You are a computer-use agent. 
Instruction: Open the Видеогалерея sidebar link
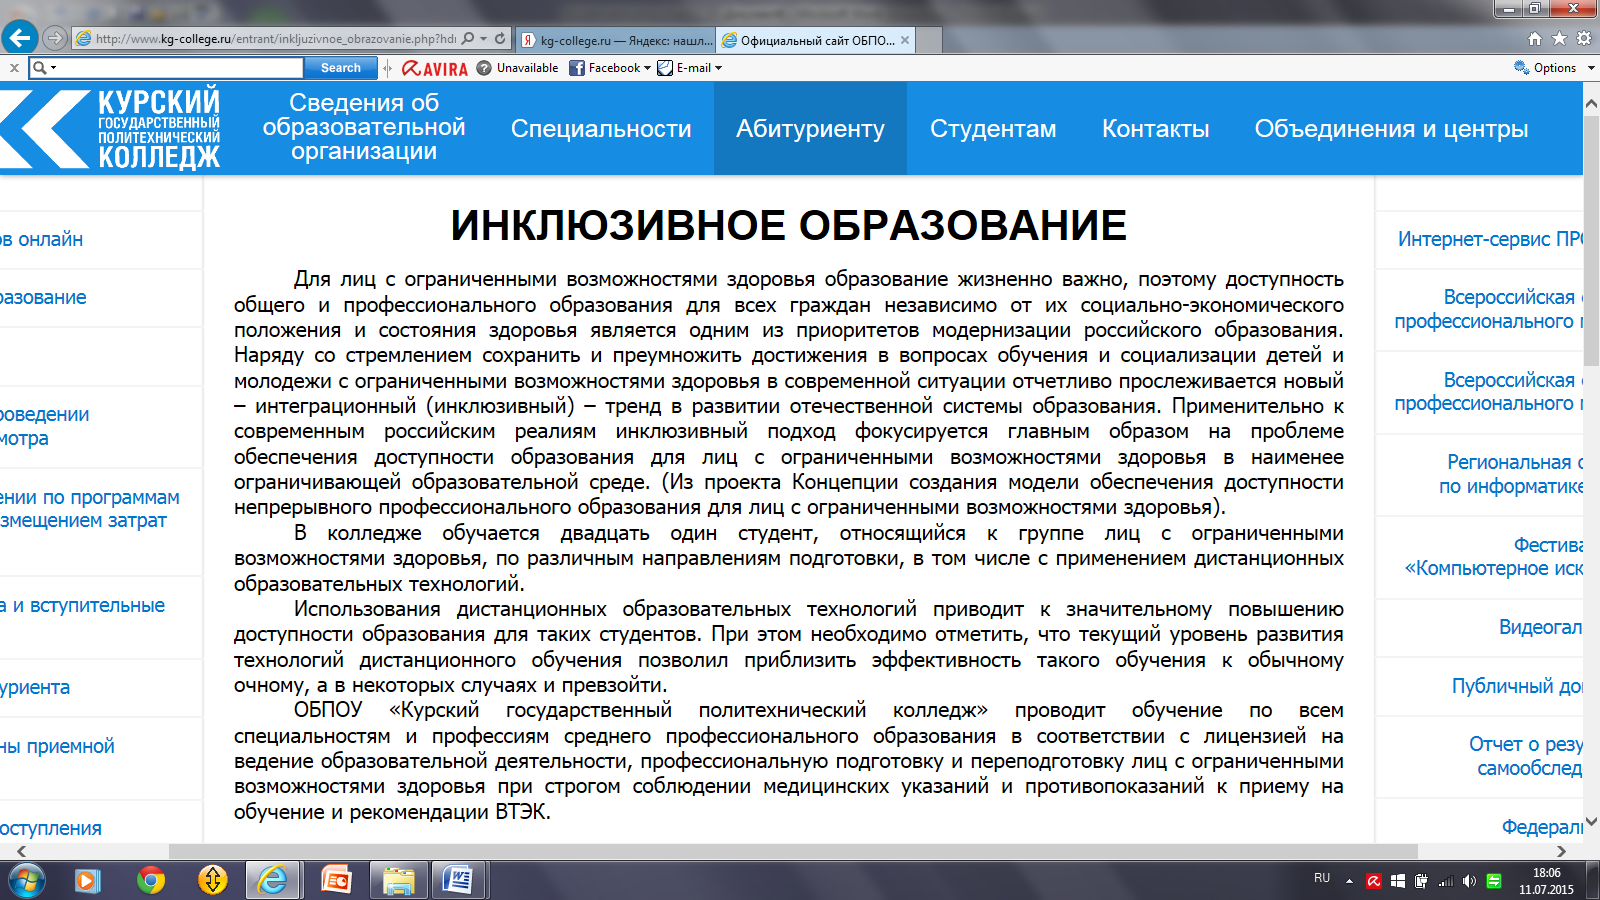(1539, 627)
